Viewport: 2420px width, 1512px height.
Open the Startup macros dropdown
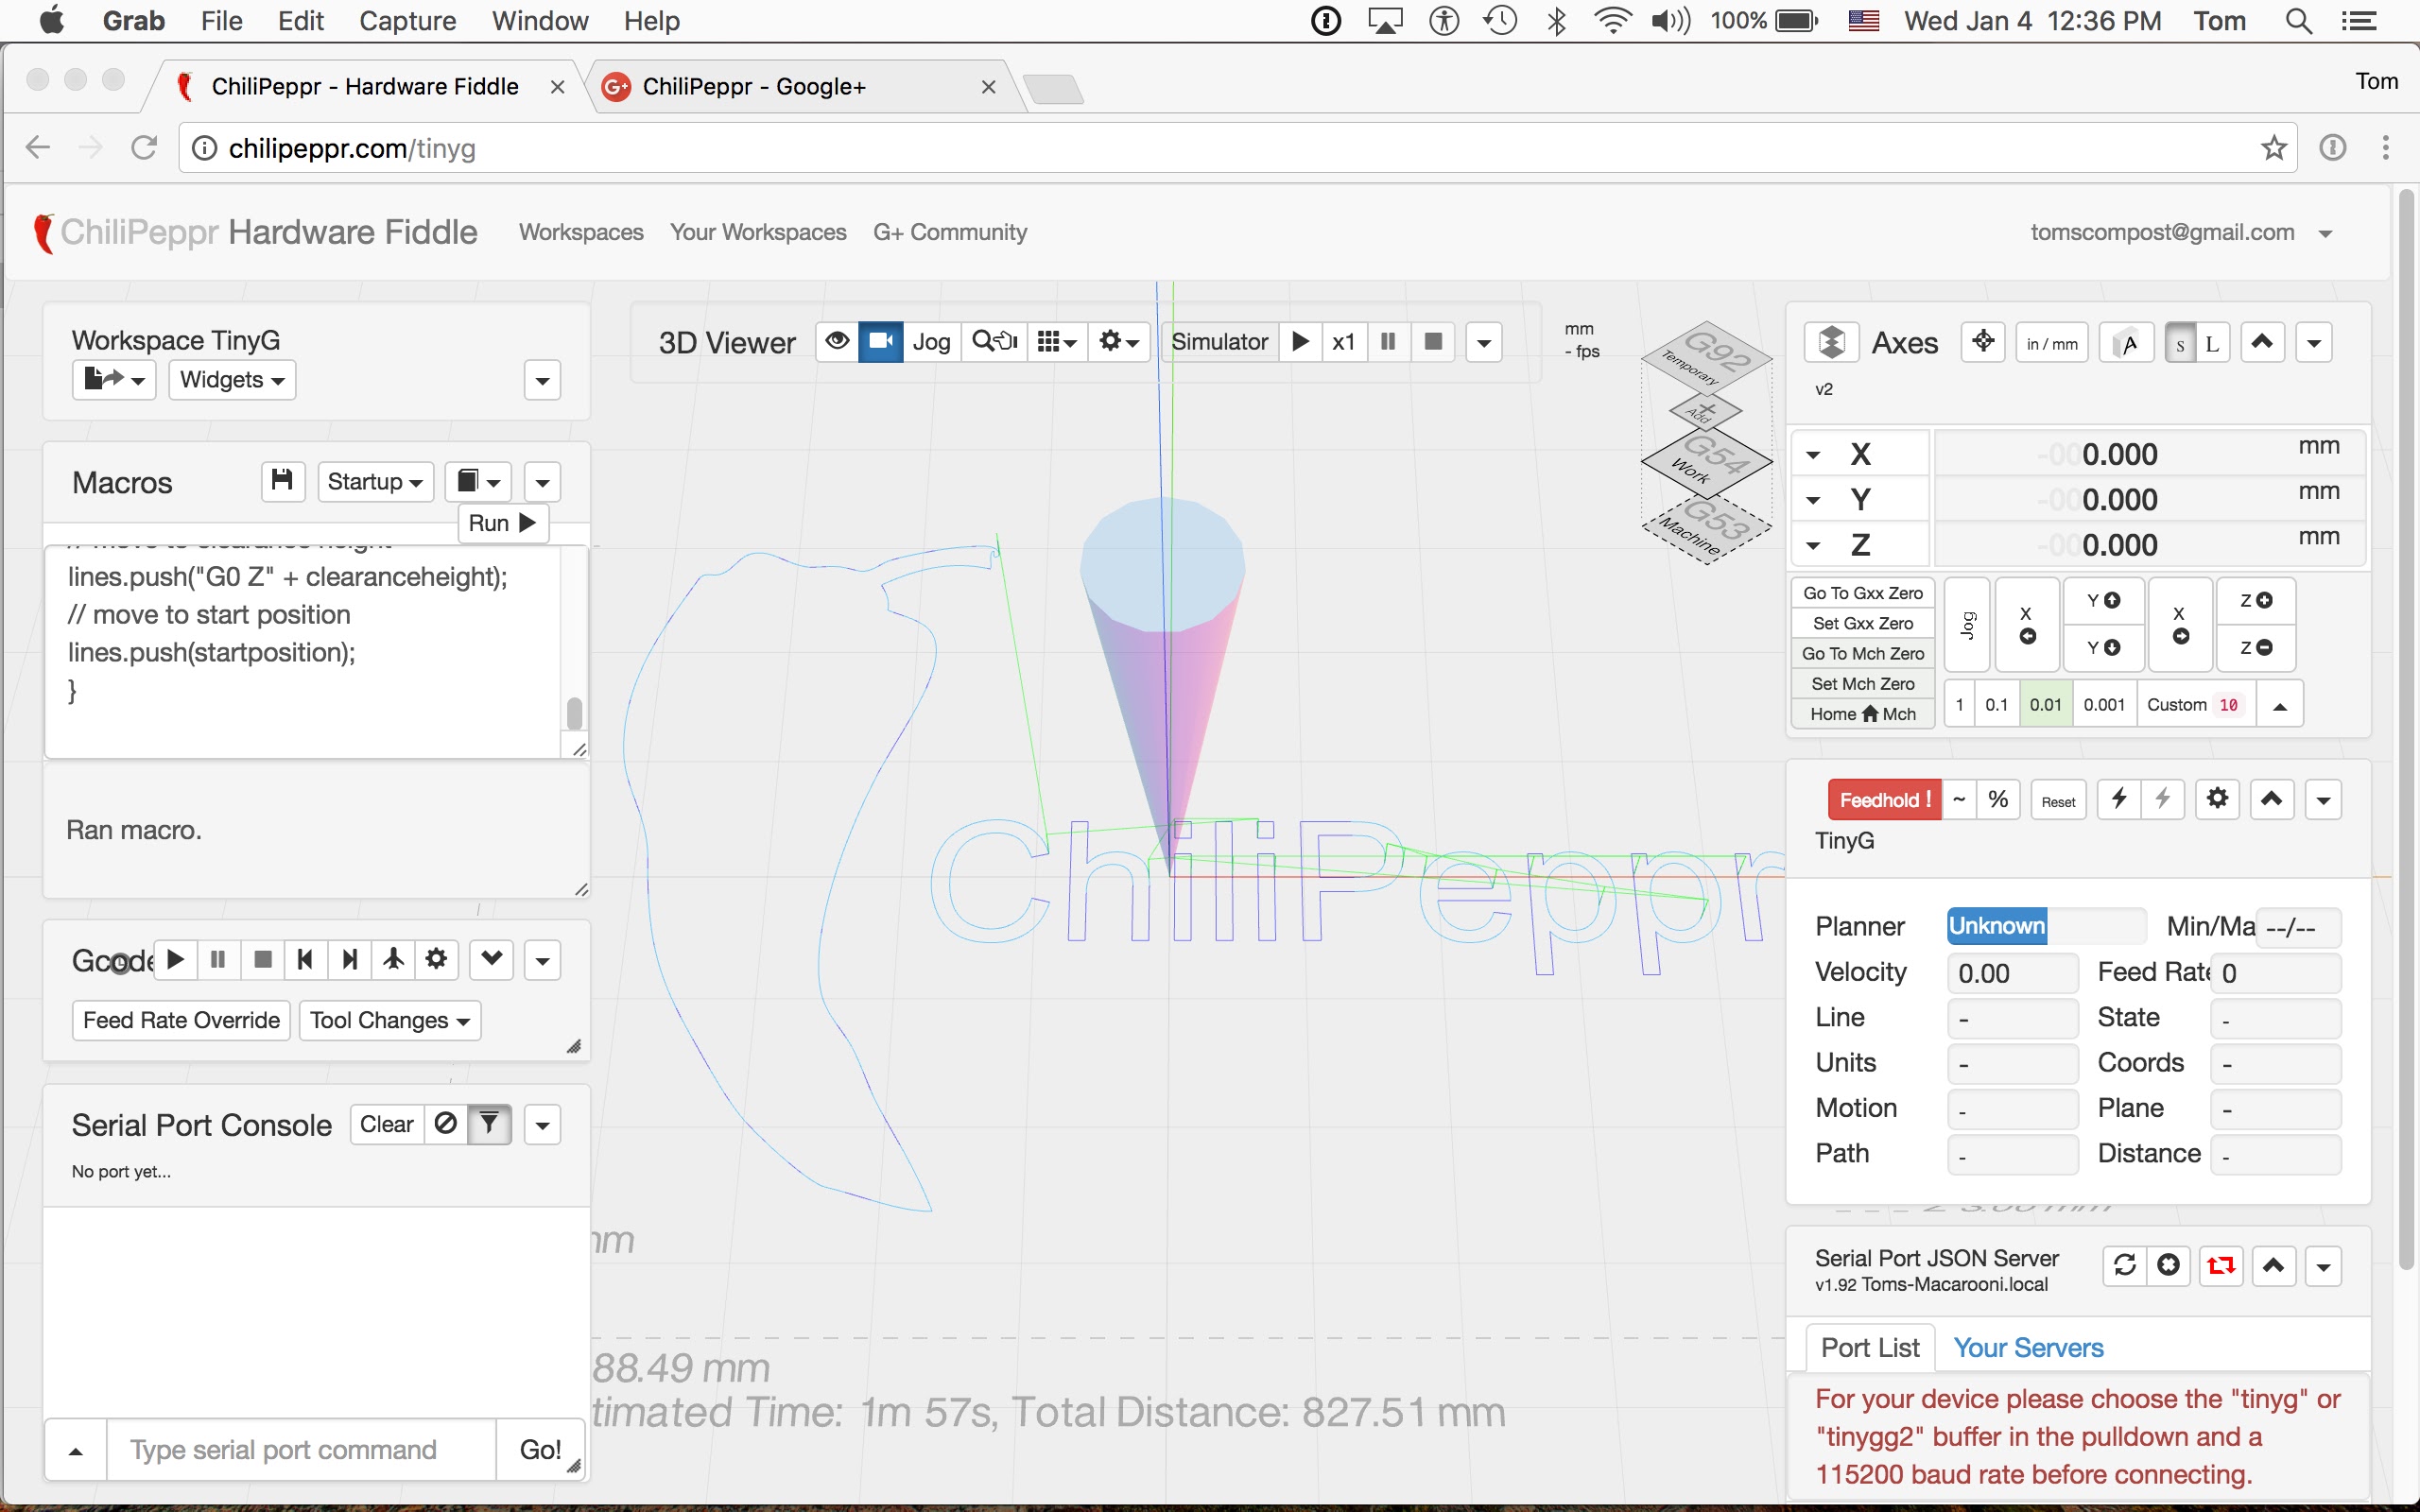point(375,482)
